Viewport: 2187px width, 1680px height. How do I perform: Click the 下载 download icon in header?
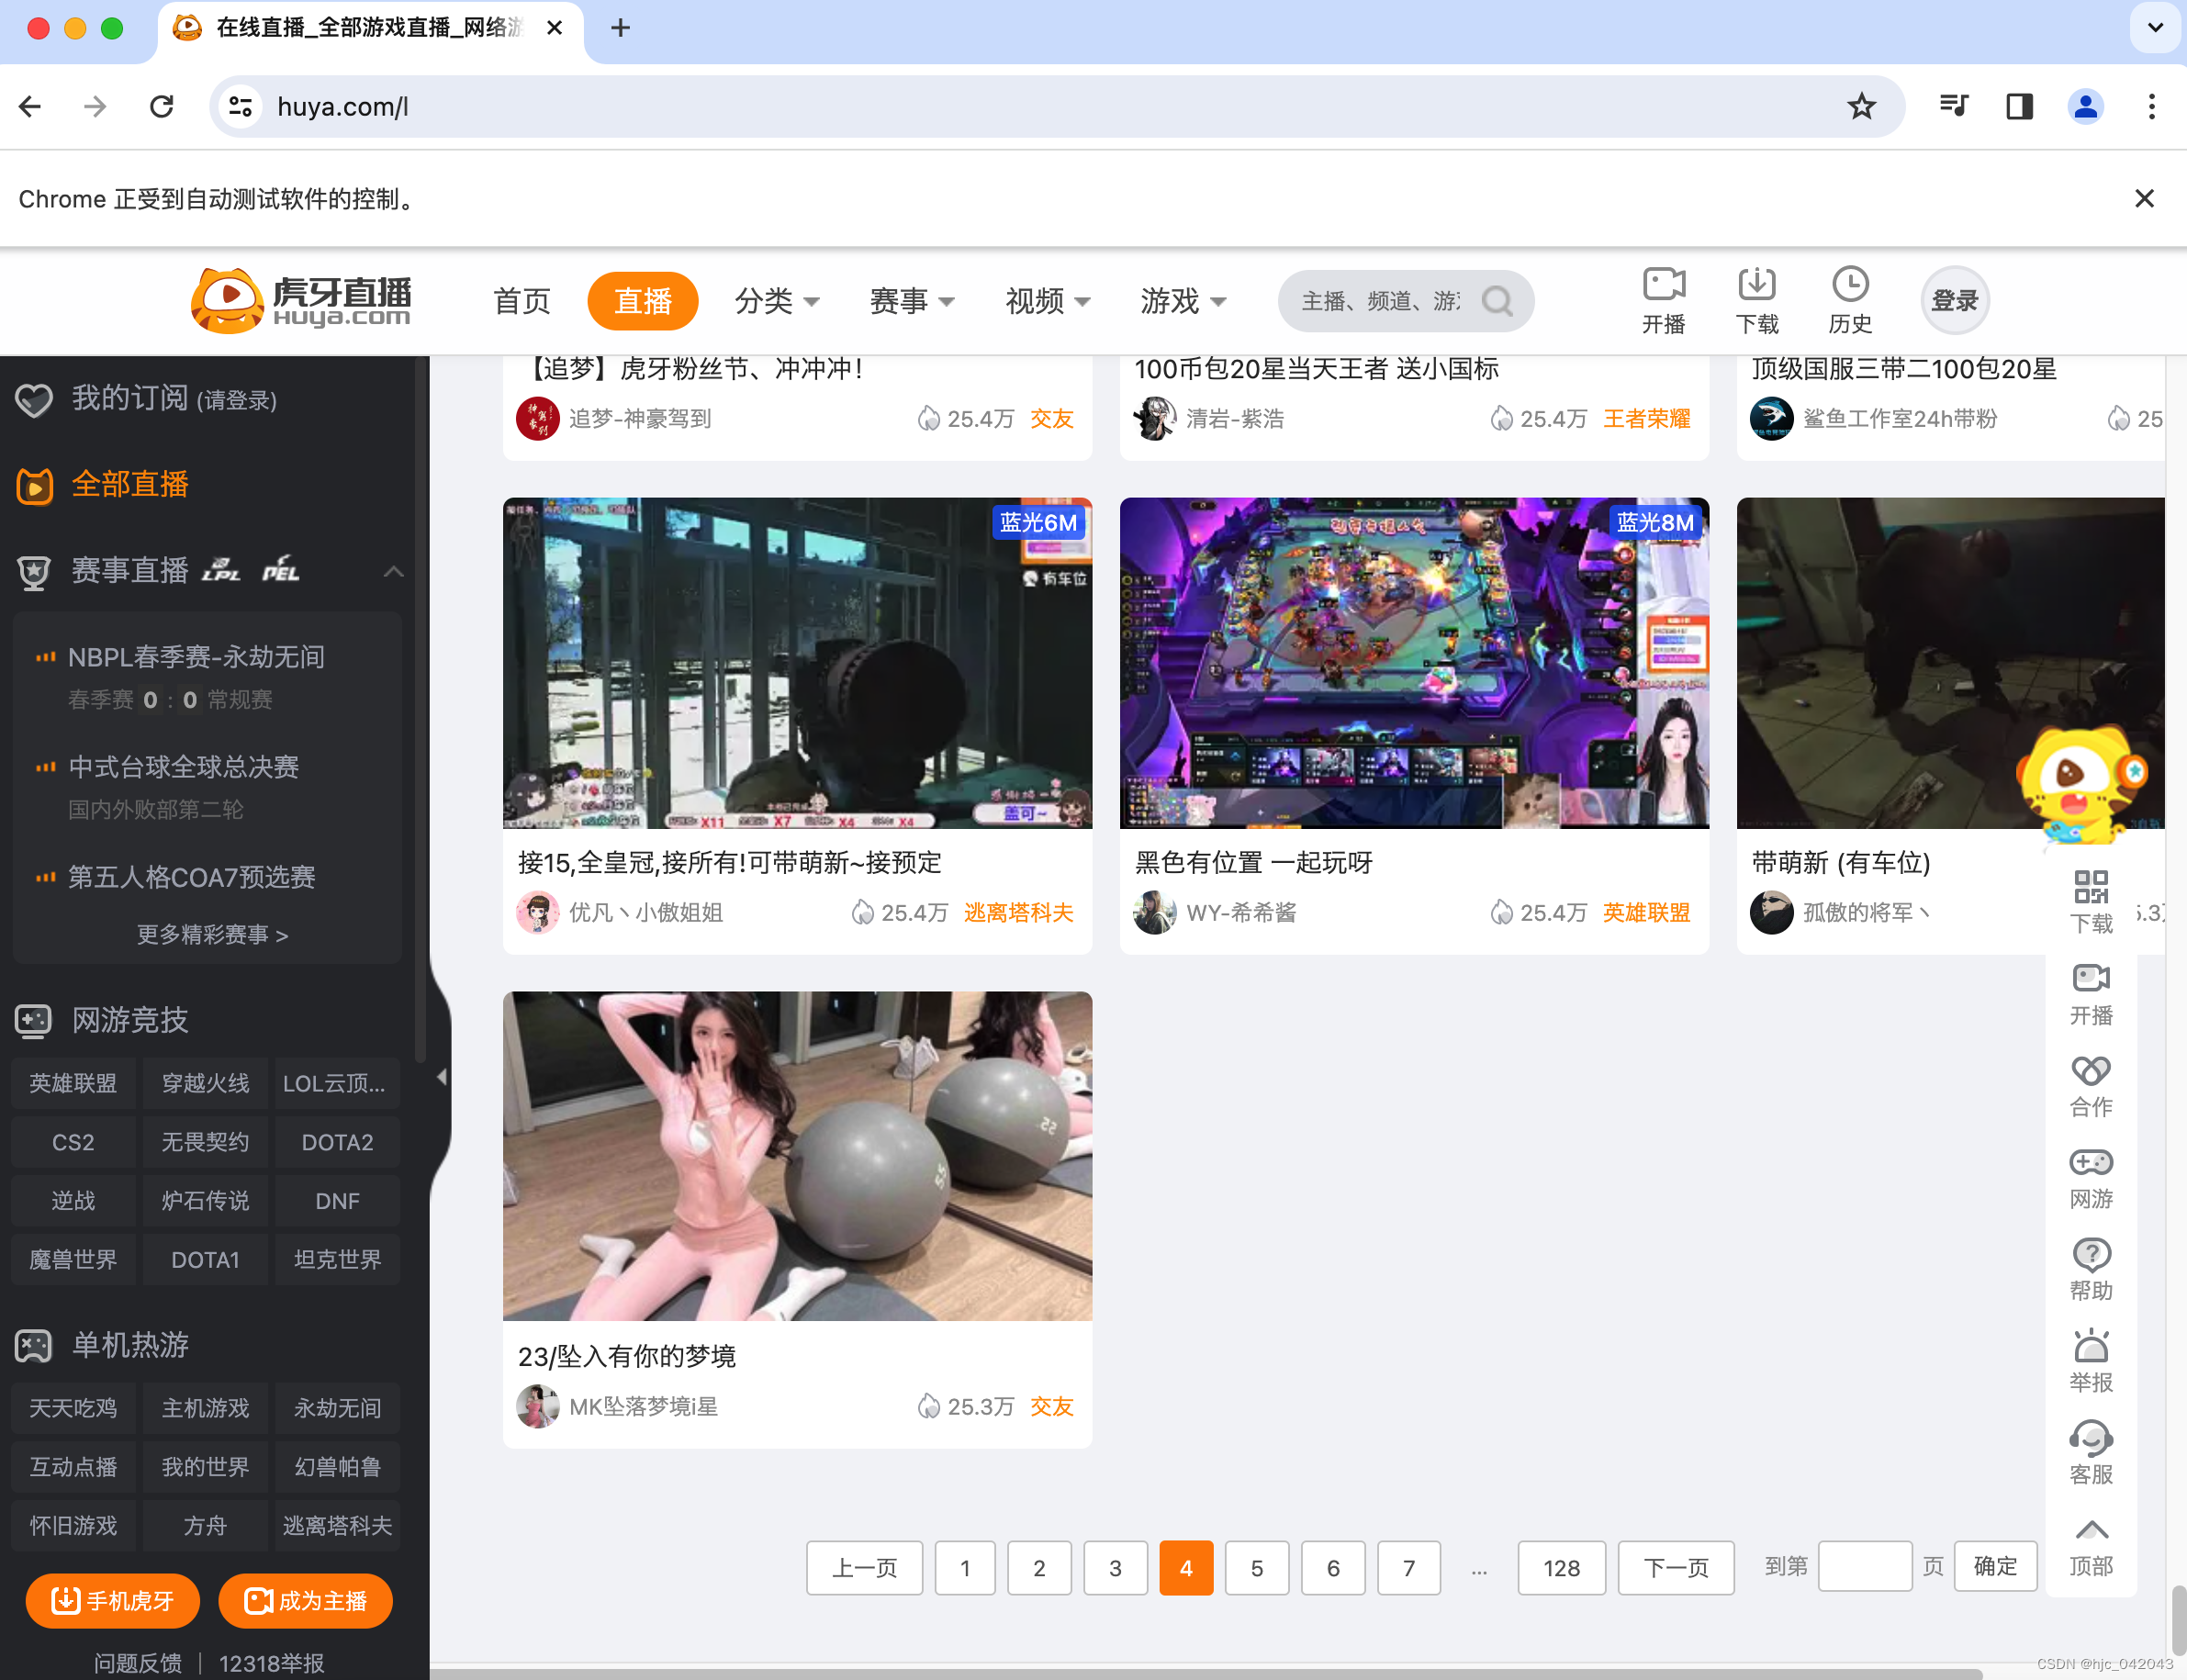(1756, 285)
